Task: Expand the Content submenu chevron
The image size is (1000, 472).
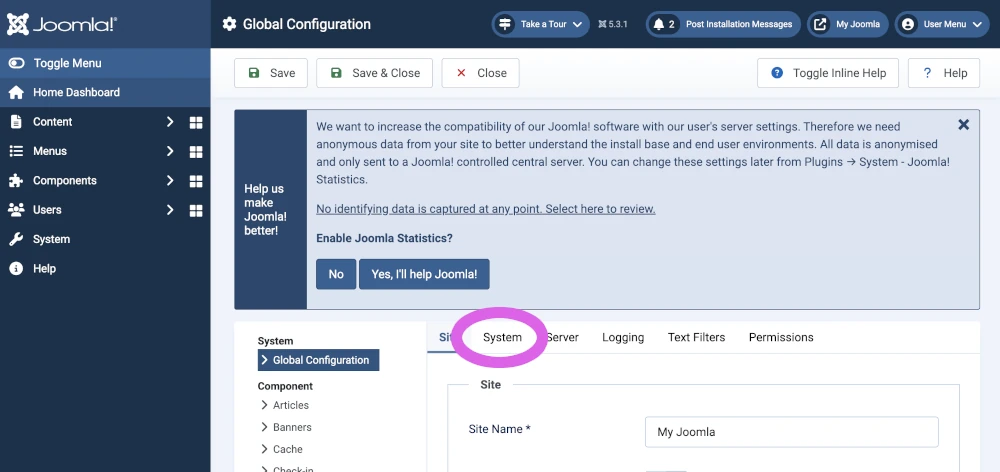Action: [x=170, y=122]
